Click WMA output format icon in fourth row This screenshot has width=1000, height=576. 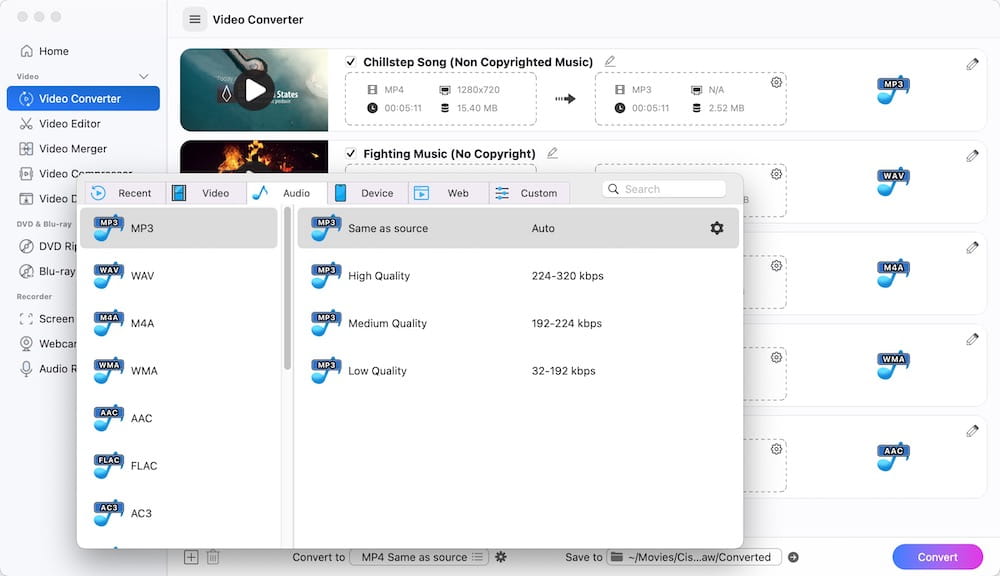tap(892, 366)
